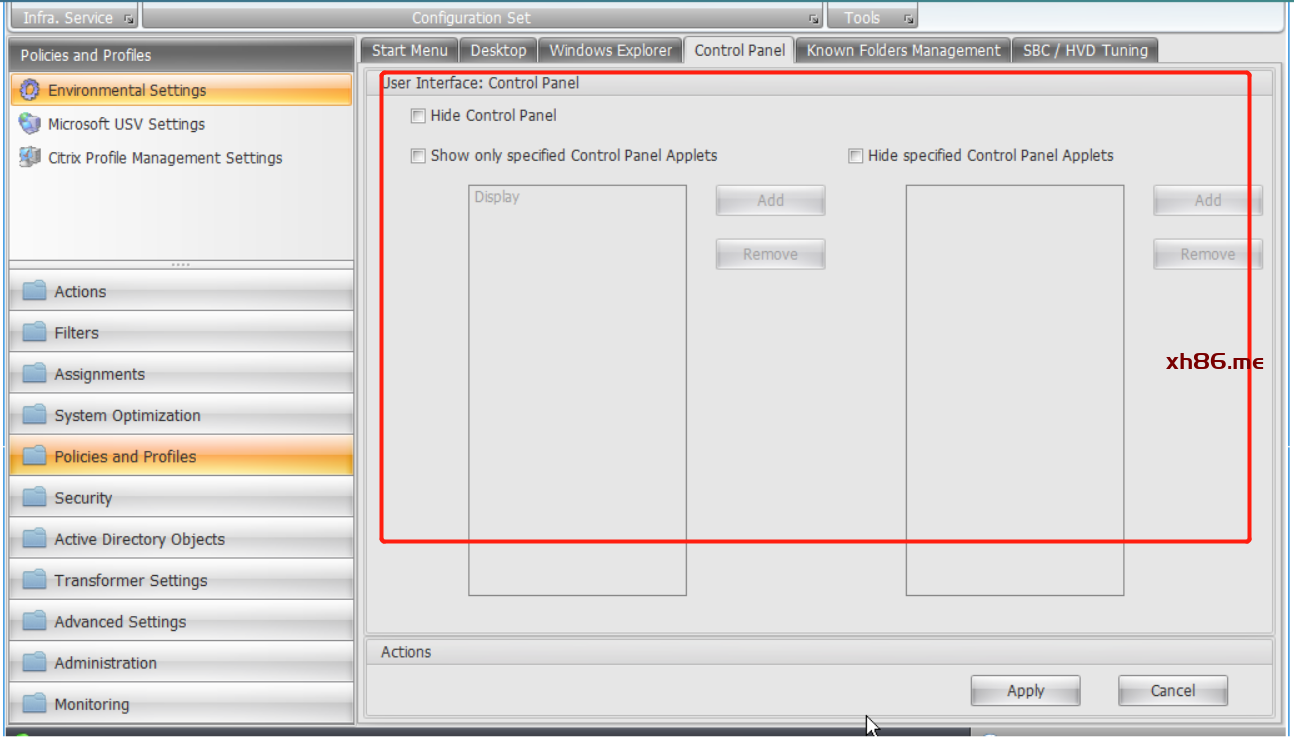Click the Actions folder icon

click(x=35, y=291)
